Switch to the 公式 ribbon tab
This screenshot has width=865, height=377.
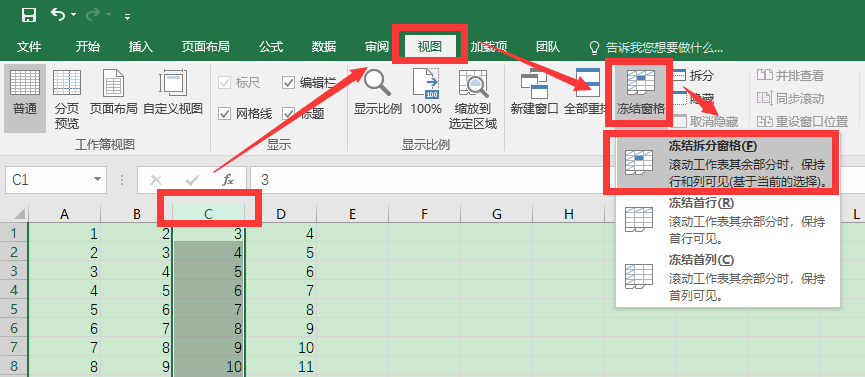coord(271,47)
